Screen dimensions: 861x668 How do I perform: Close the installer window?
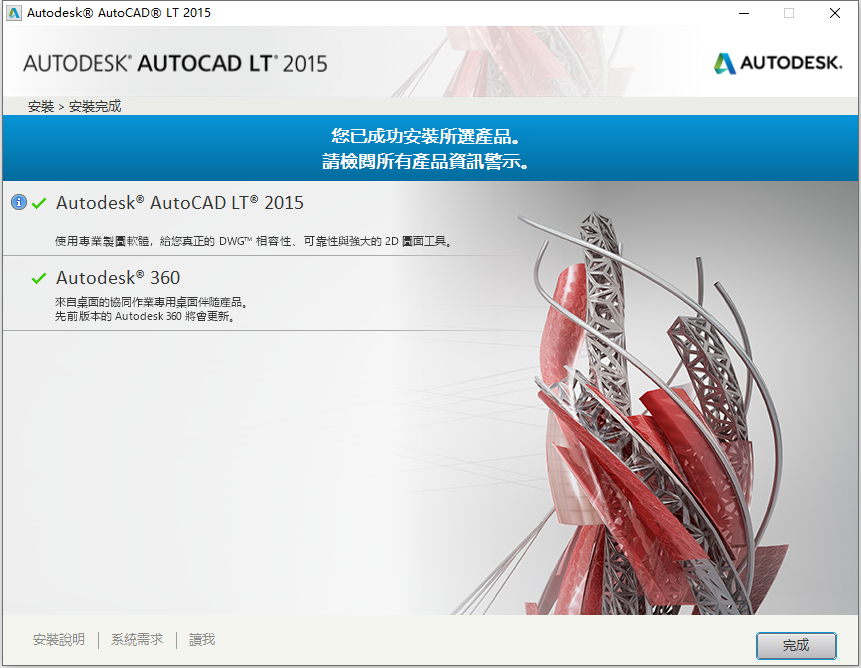[835, 13]
